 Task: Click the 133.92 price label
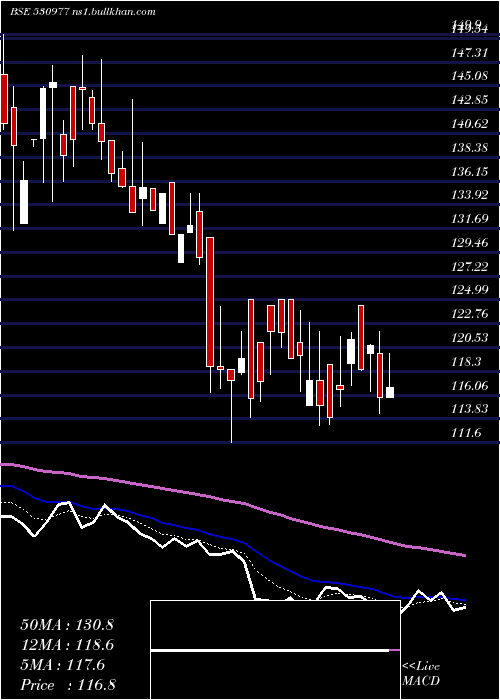[x=469, y=195]
